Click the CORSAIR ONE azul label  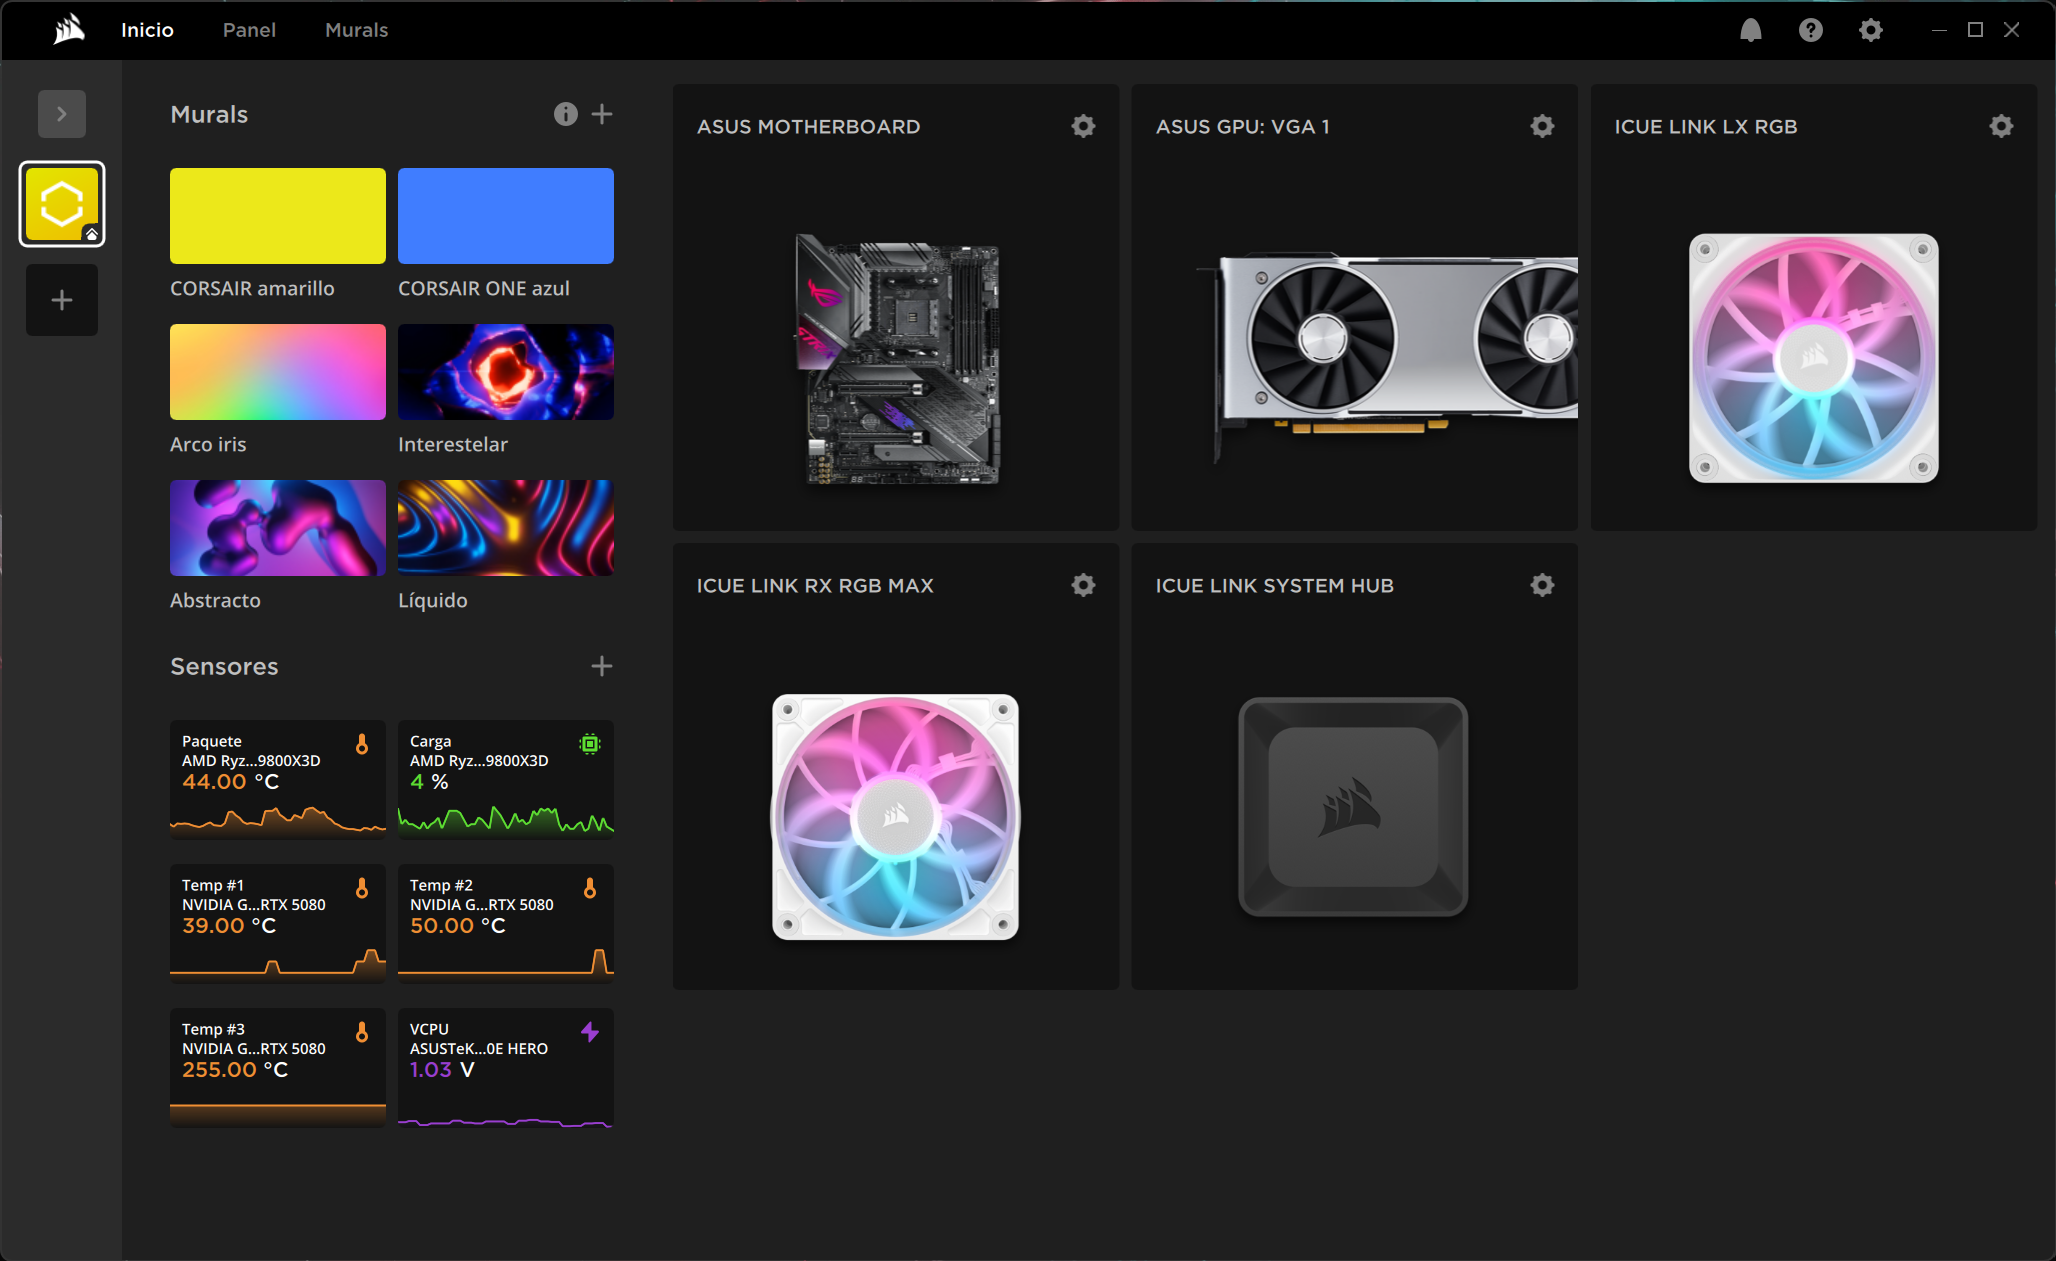pos(484,288)
